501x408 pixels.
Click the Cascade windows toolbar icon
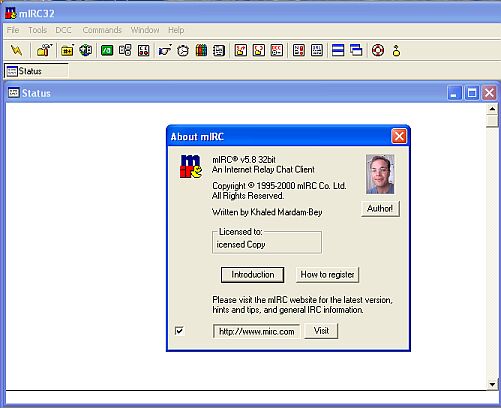[x=356, y=50]
